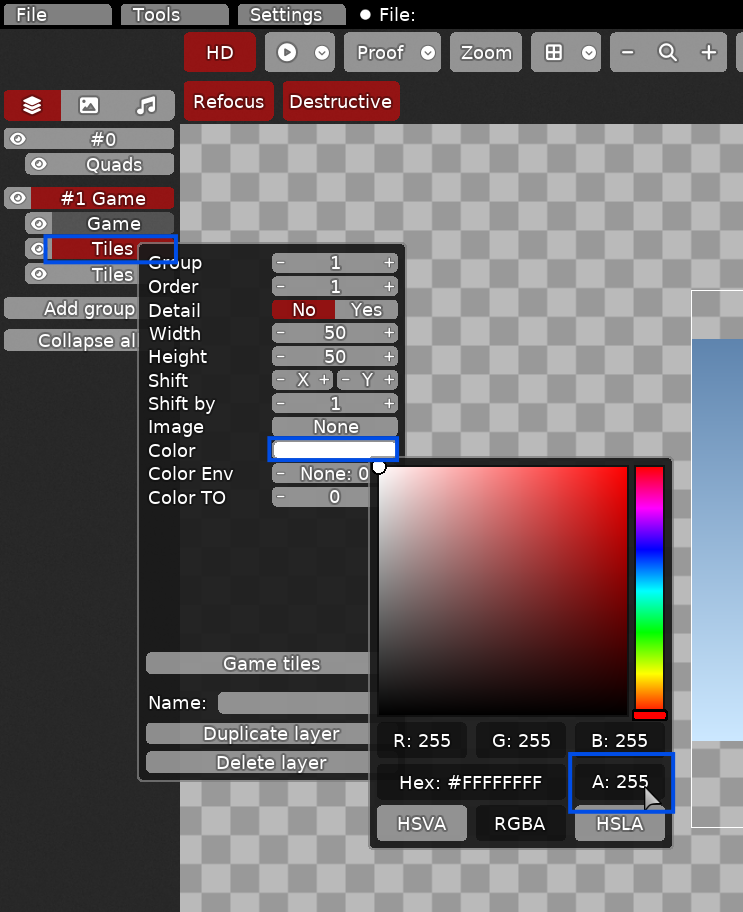Select group #0 in layer list
Image resolution: width=743 pixels, height=912 pixels.
103,139
